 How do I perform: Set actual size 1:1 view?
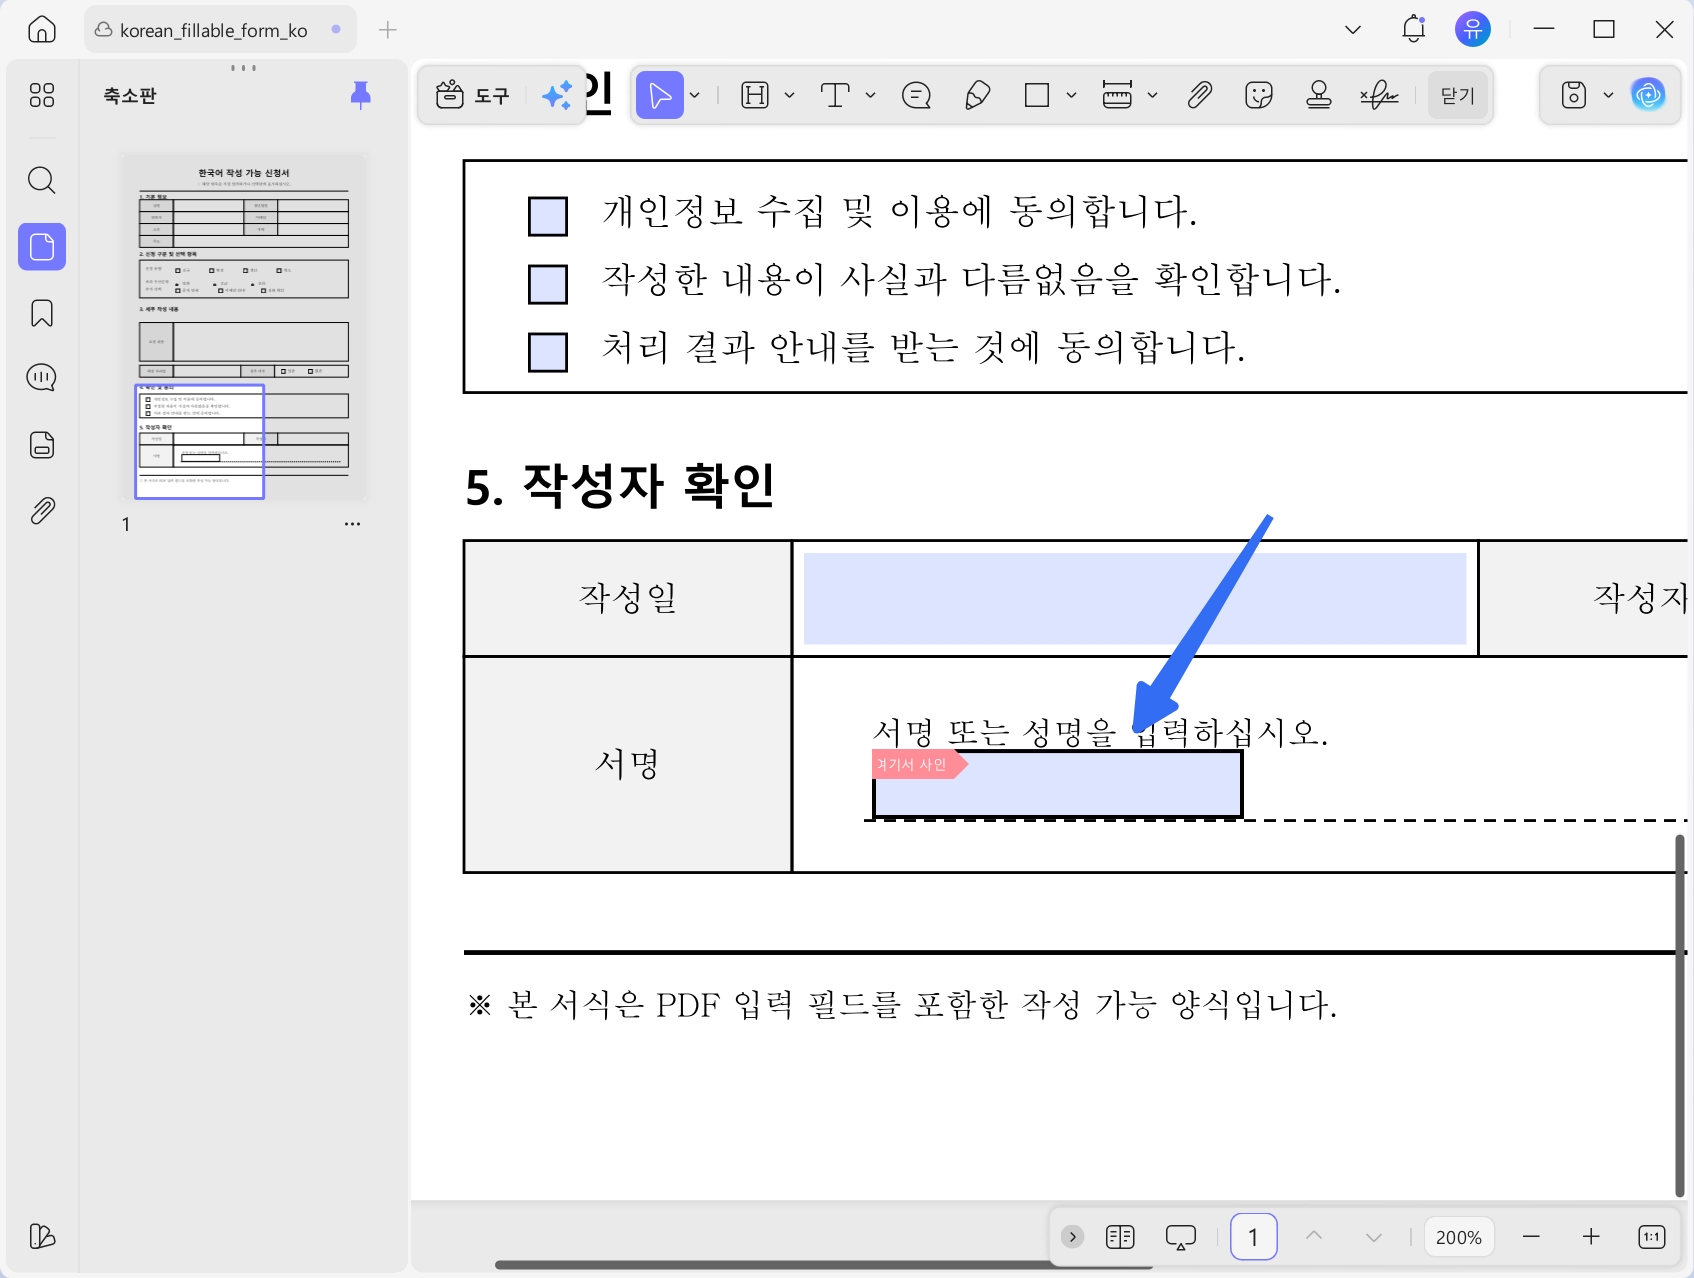point(1652,1237)
